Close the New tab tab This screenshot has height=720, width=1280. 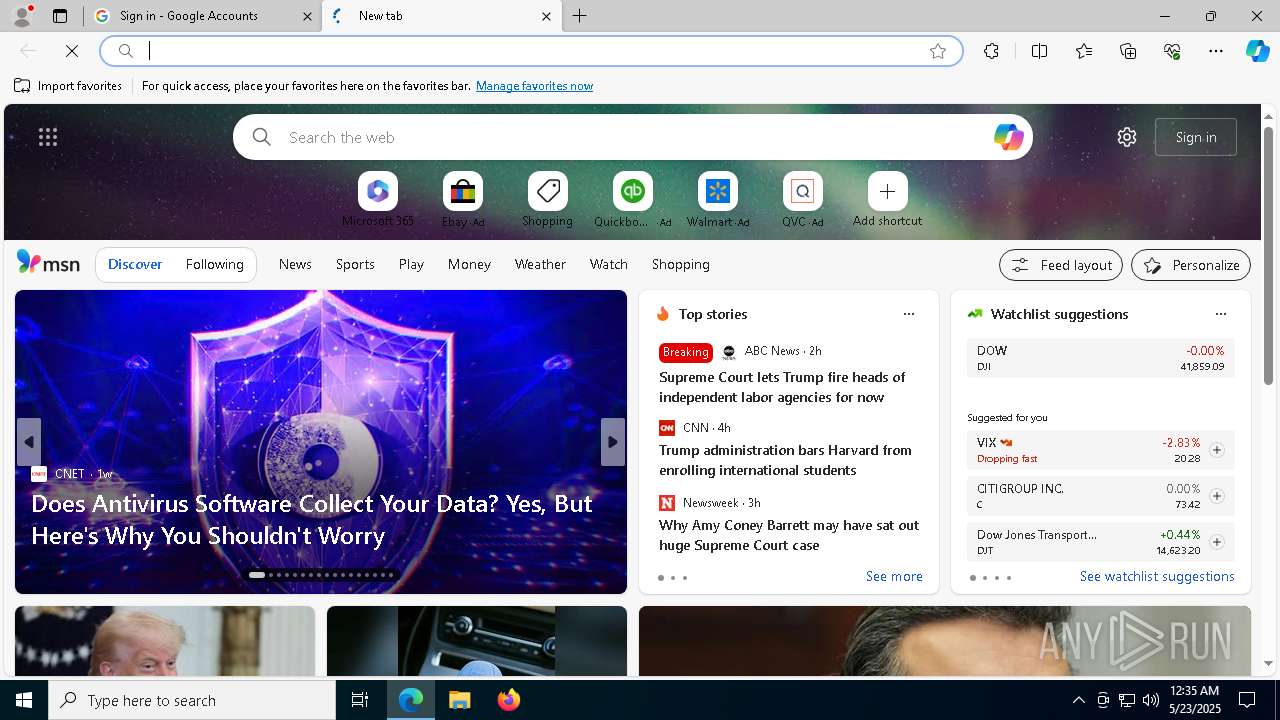pyautogui.click(x=546, y=16)
